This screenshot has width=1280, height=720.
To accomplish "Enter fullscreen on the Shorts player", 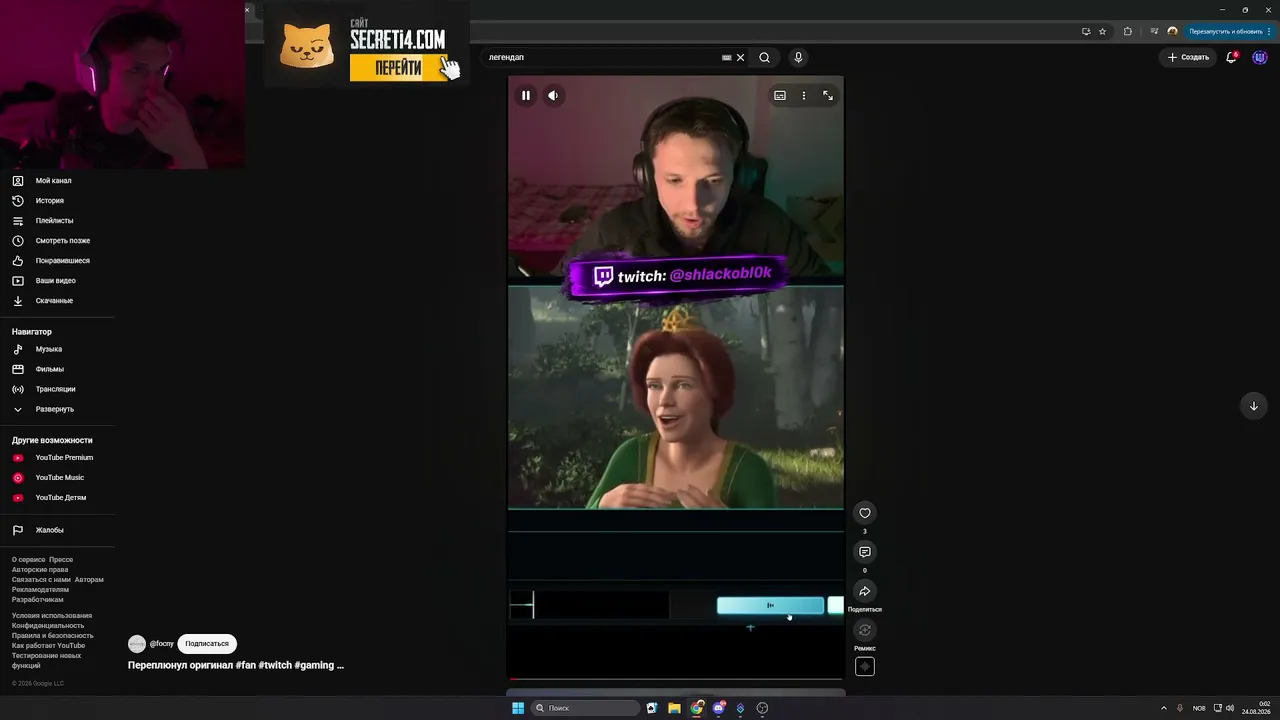I will tap(828, 96).
